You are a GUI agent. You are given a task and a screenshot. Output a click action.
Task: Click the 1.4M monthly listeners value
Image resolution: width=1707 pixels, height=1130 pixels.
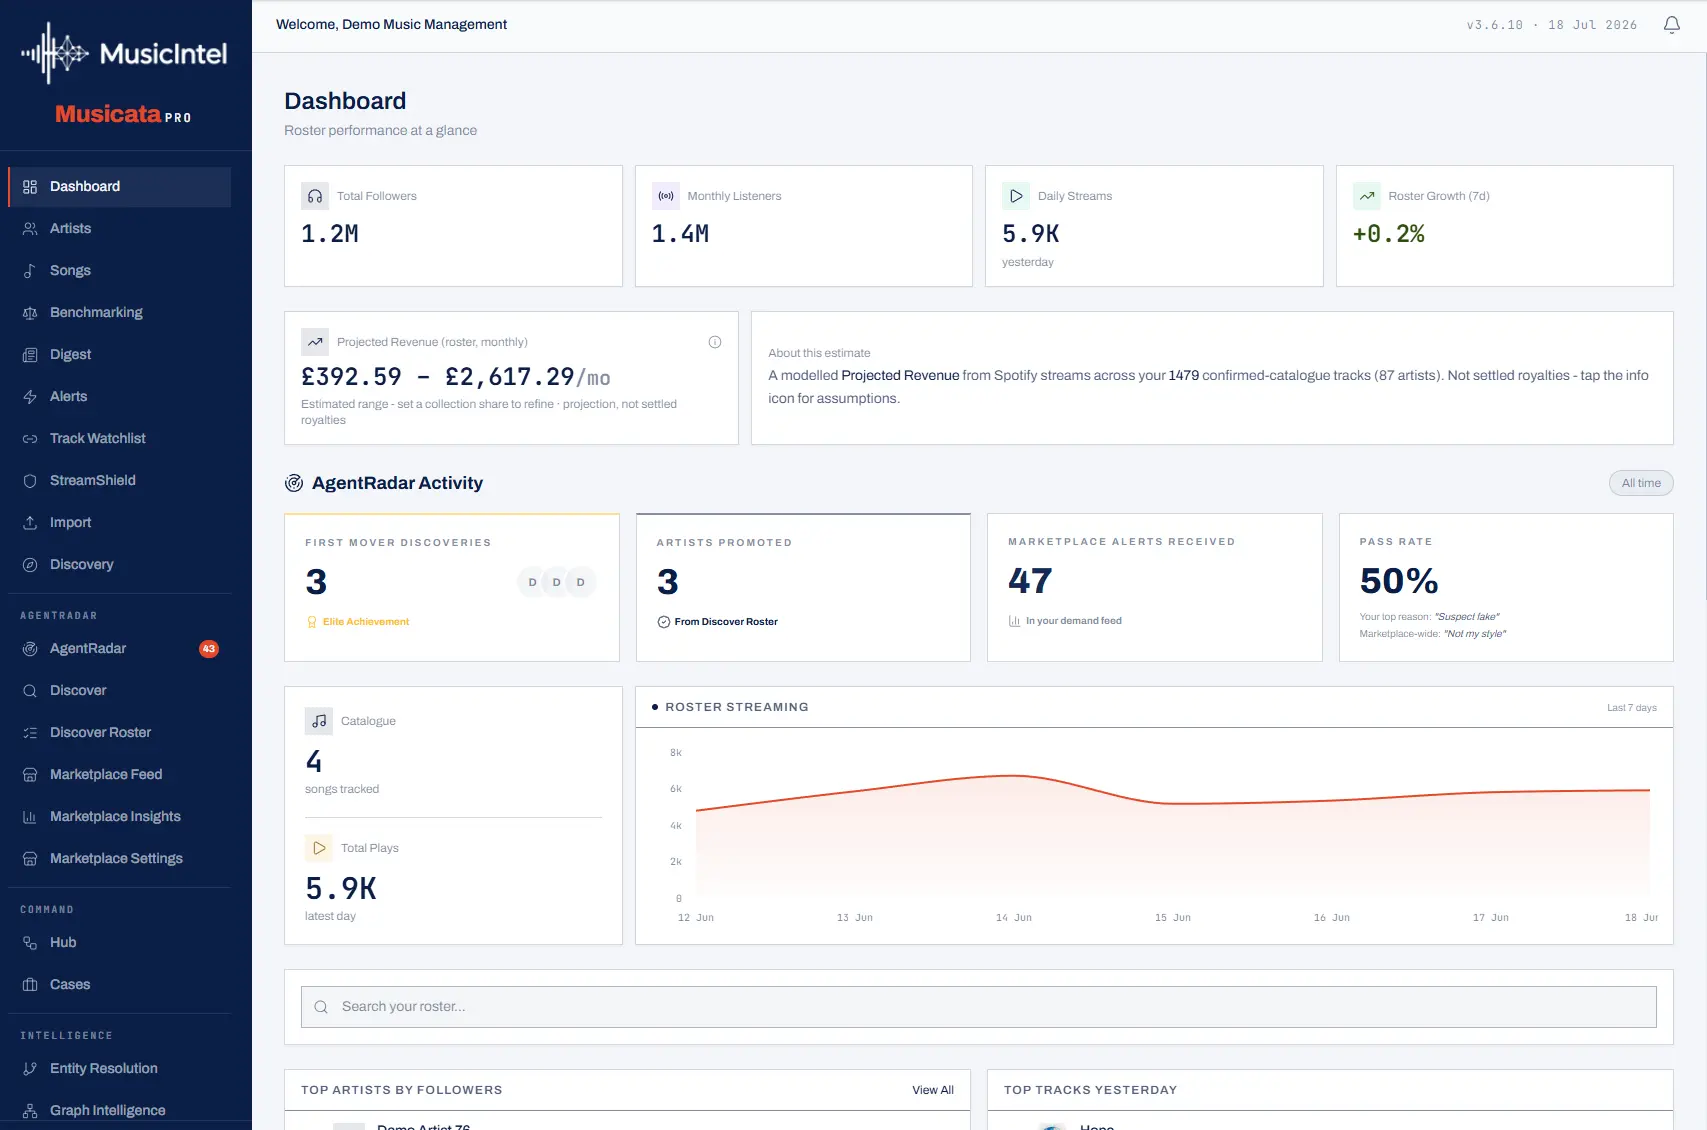pyautogui.click(x=680, y=234)
